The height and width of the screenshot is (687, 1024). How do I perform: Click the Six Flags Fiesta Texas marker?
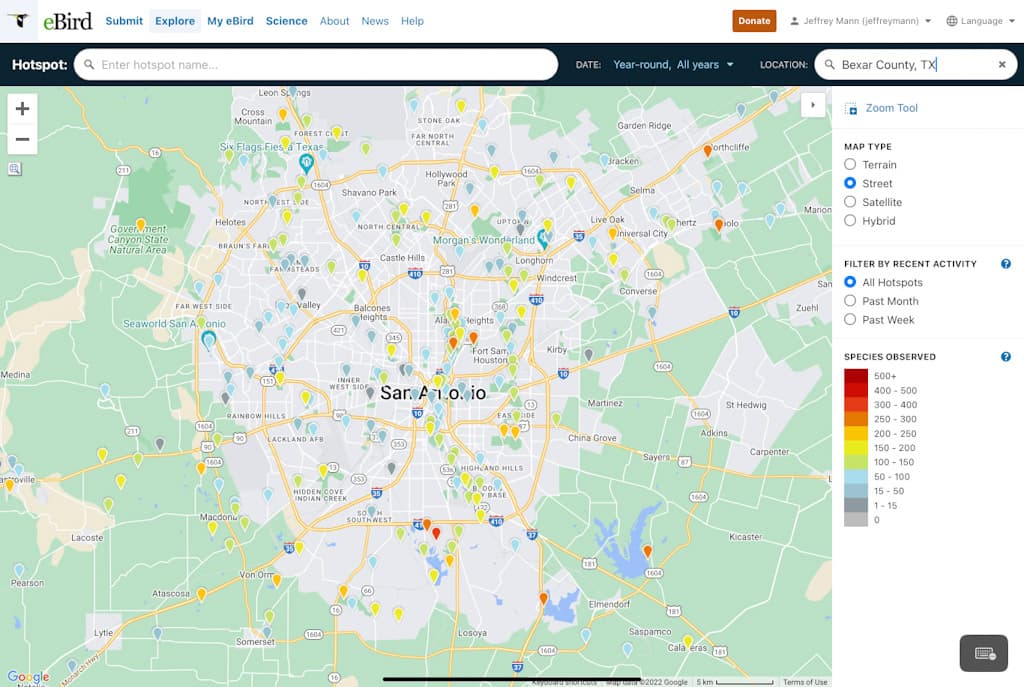(x=306, y=163)
